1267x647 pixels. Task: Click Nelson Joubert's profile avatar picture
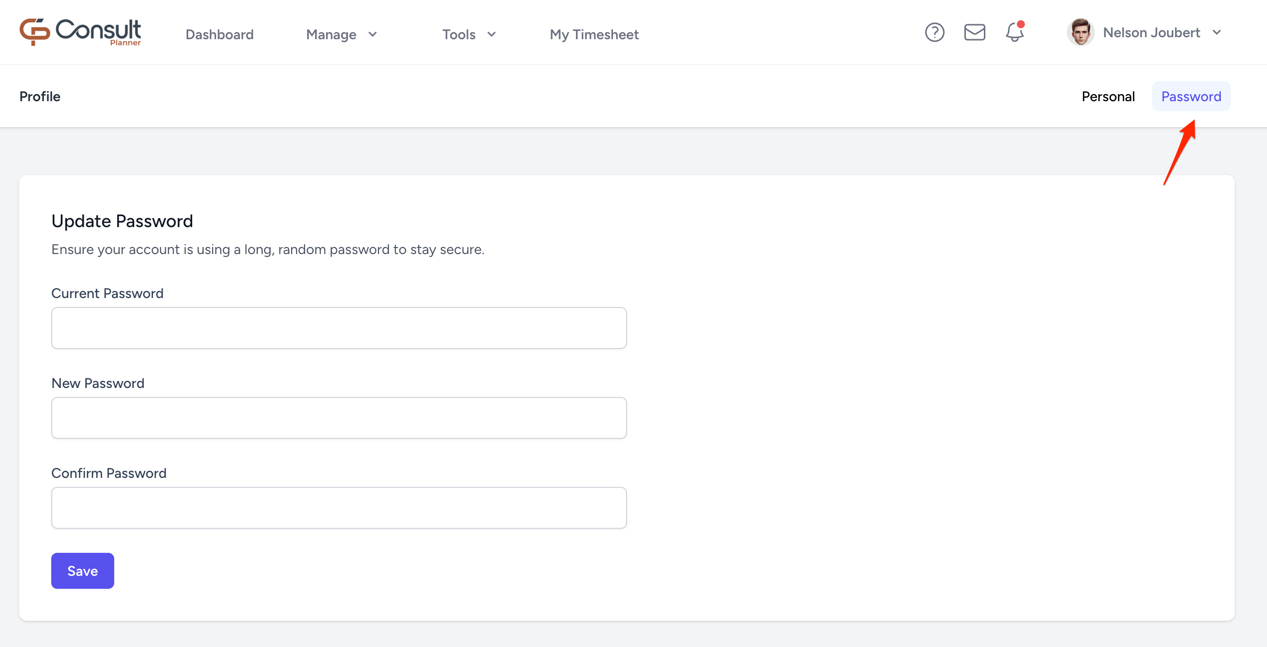1080,31
